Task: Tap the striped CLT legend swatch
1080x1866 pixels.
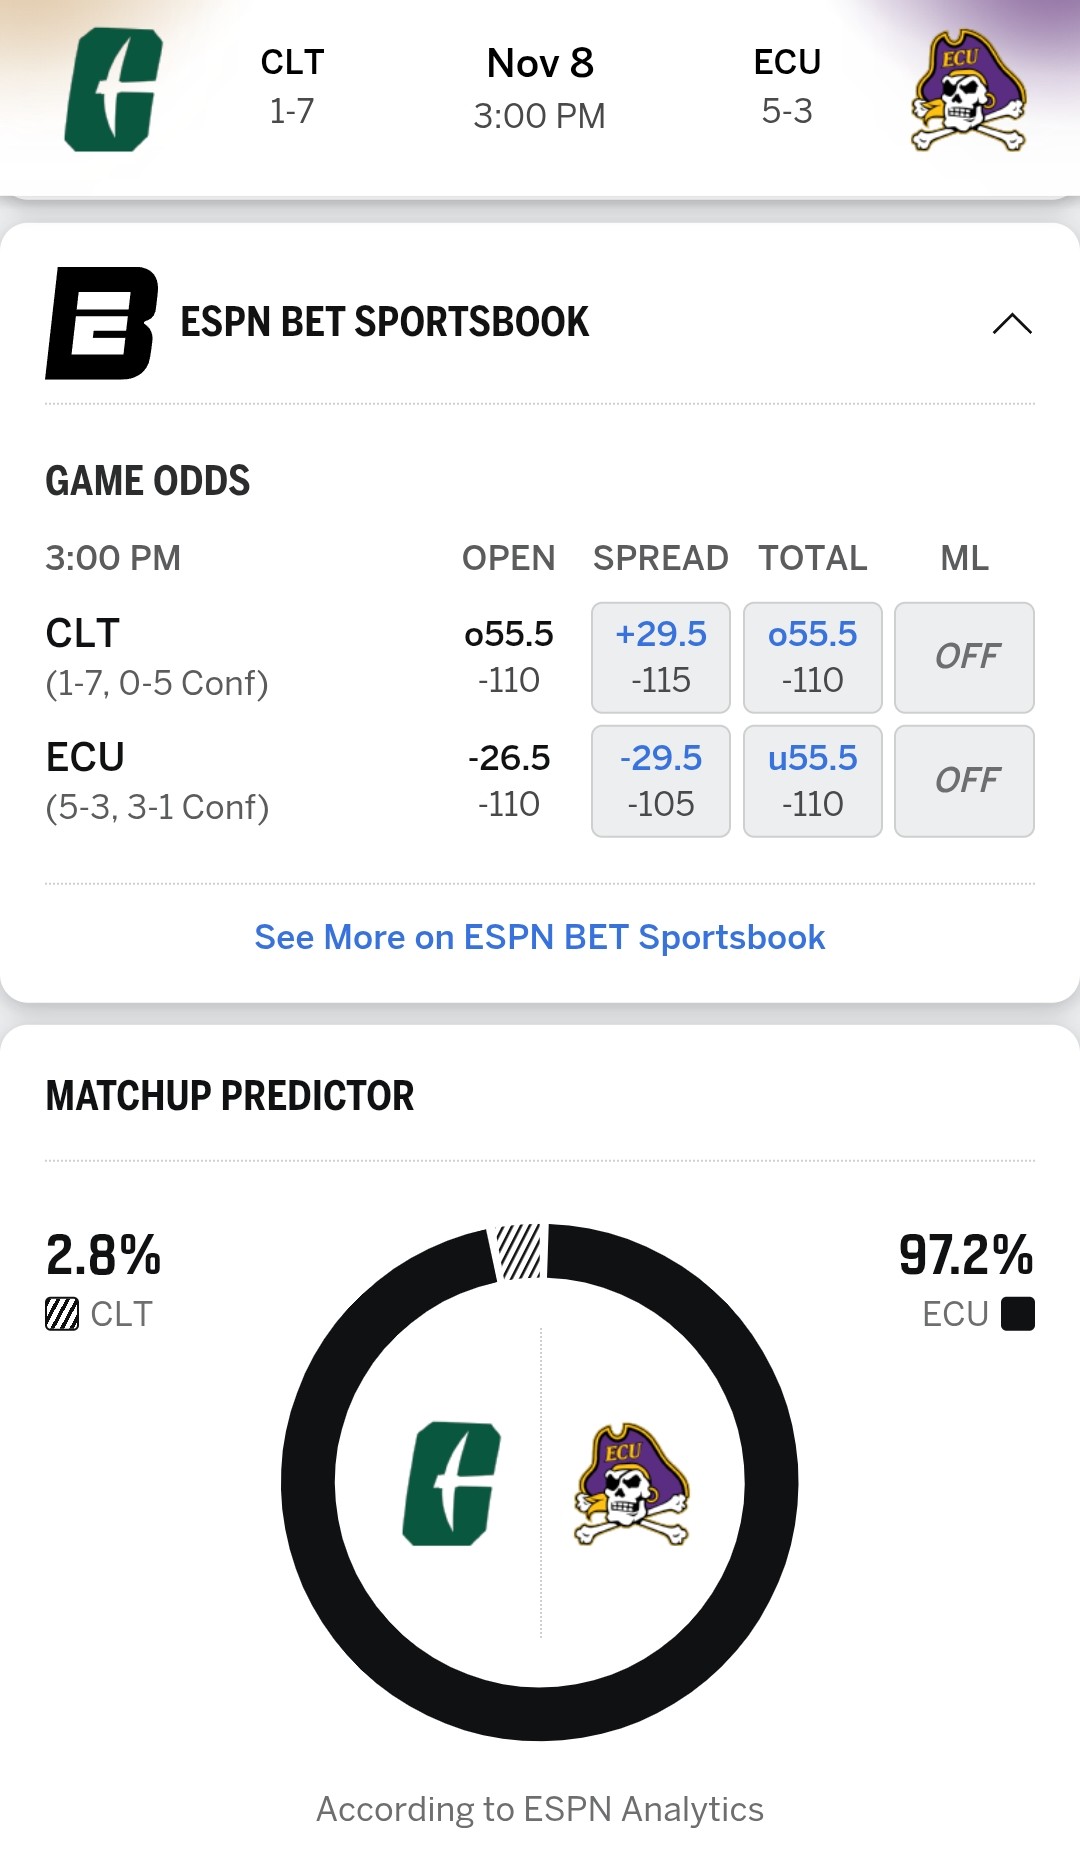Action: click(x=62, y=1314)
